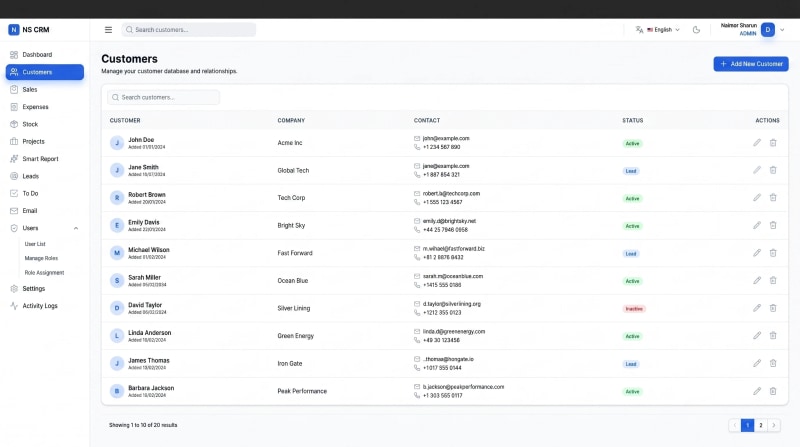Click the STATUS column header
The height and width of the screenshot is (447, 800).
tap(633, 120)
